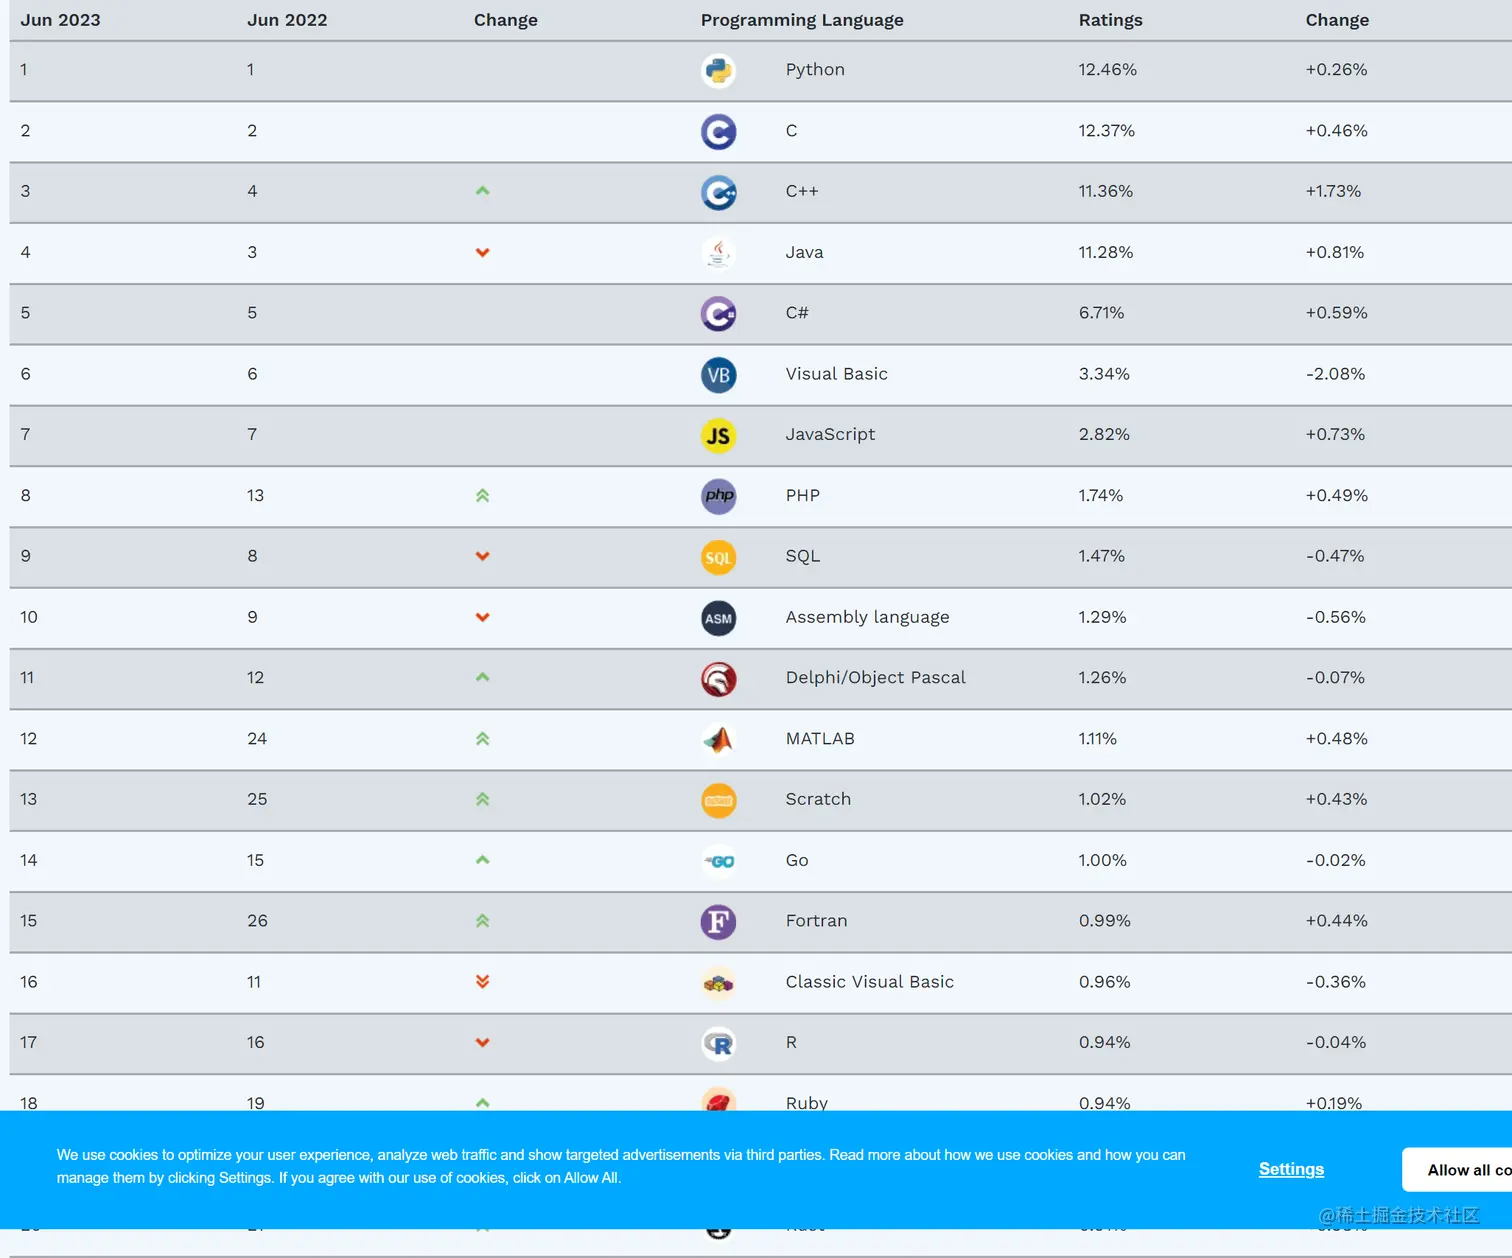
Task: Open cookie Settings link
Action: (x=1291, y=1169)
